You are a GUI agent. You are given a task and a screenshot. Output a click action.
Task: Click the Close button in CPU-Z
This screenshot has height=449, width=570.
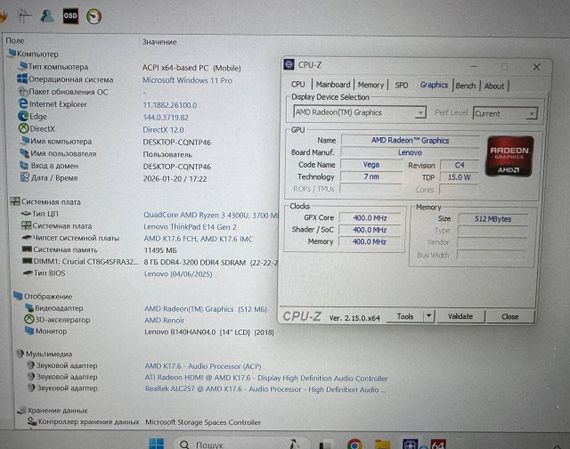pyautogui.click(x=510, y=316)
